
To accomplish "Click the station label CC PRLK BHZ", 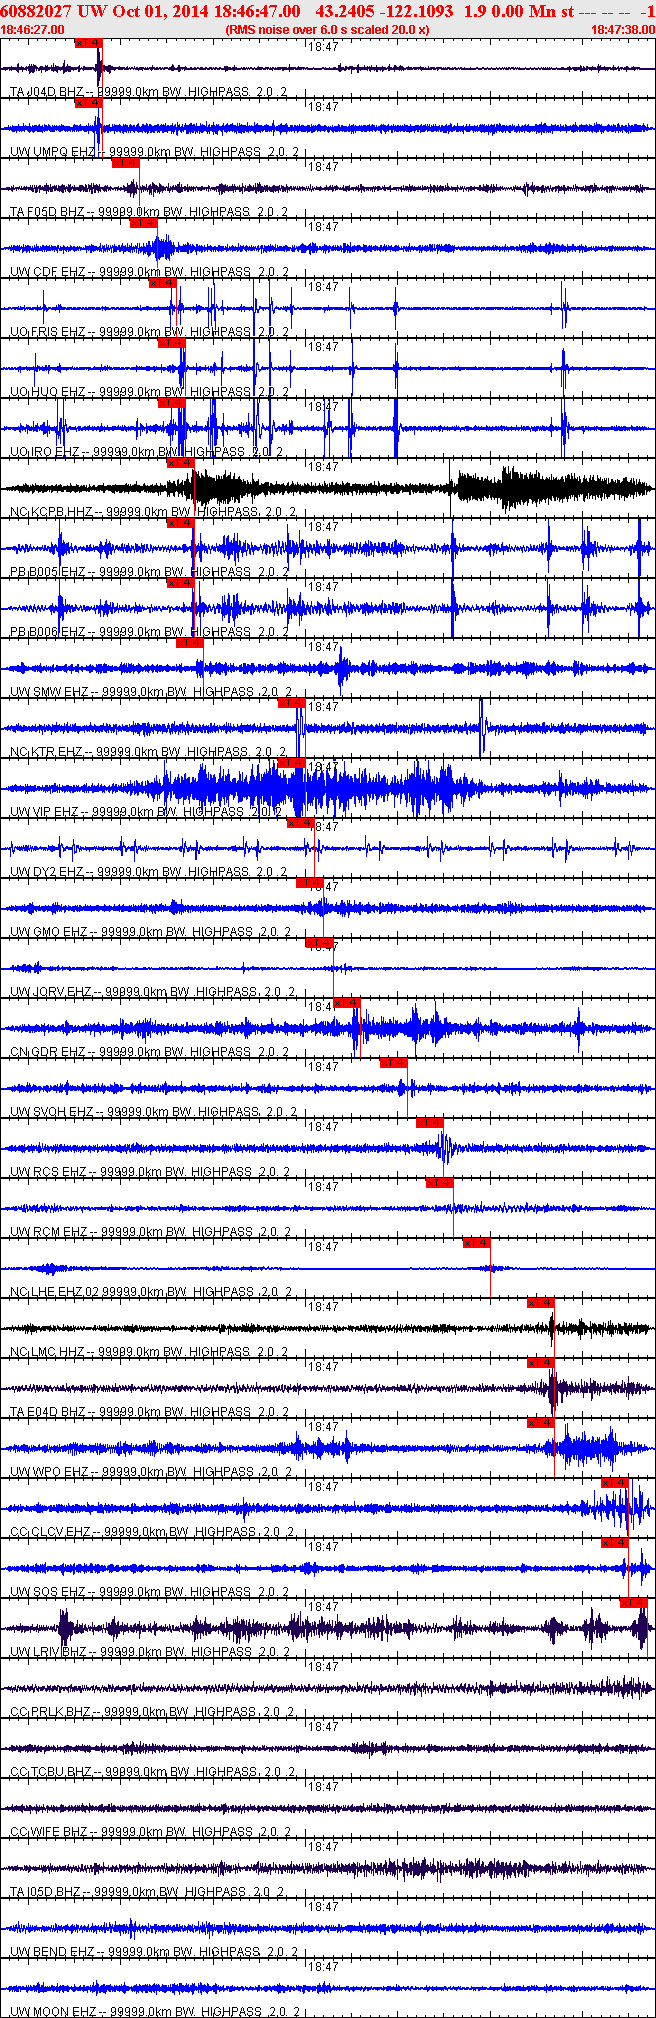I will [x=50, y=1712].
